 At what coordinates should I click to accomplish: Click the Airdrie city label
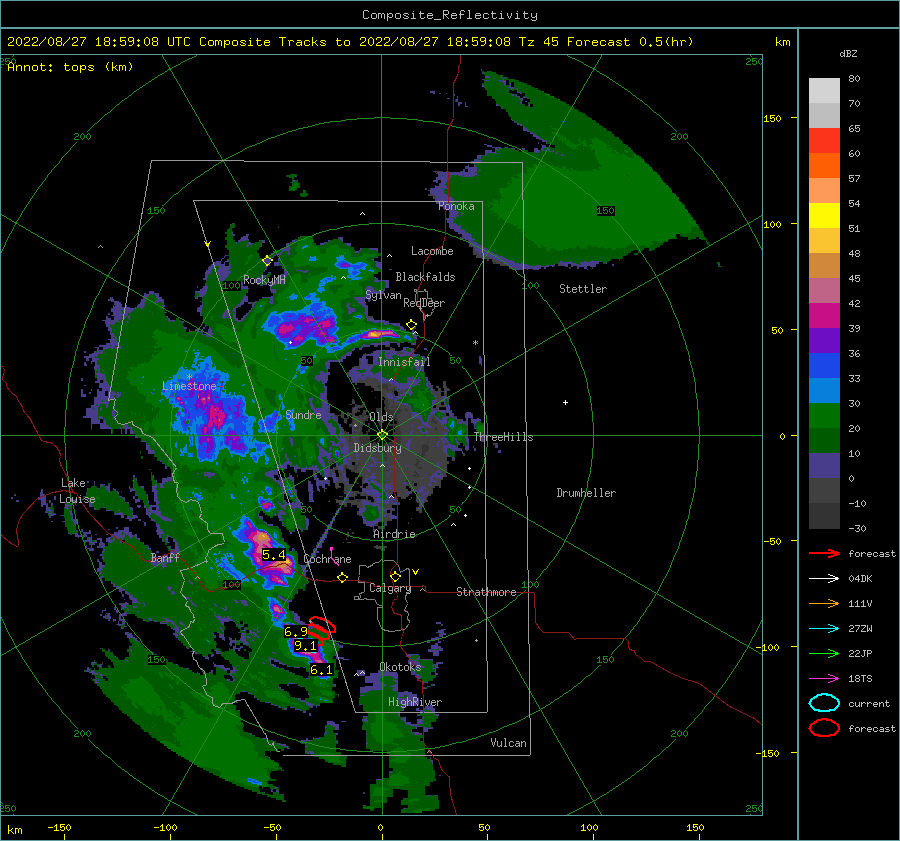[x=394, y=534]
